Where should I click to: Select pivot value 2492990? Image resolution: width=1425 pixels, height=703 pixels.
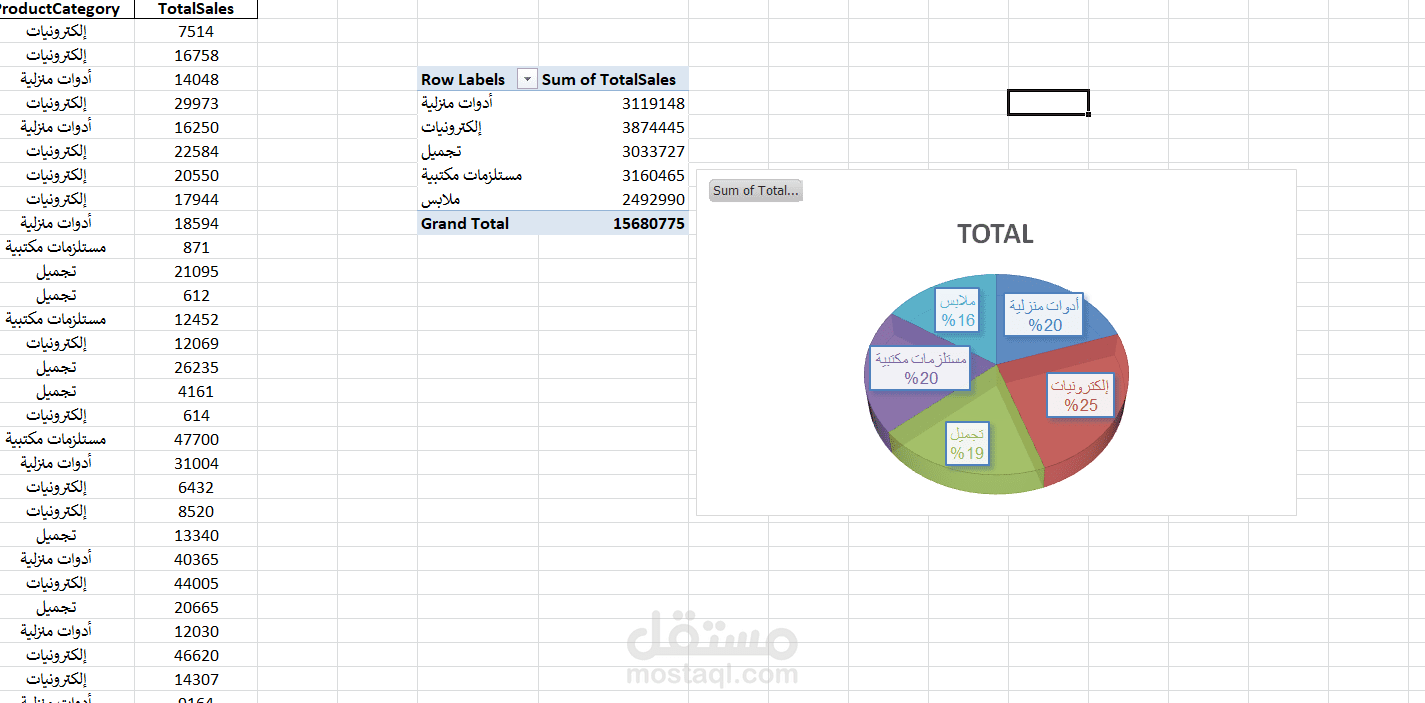tap(613, 199)
